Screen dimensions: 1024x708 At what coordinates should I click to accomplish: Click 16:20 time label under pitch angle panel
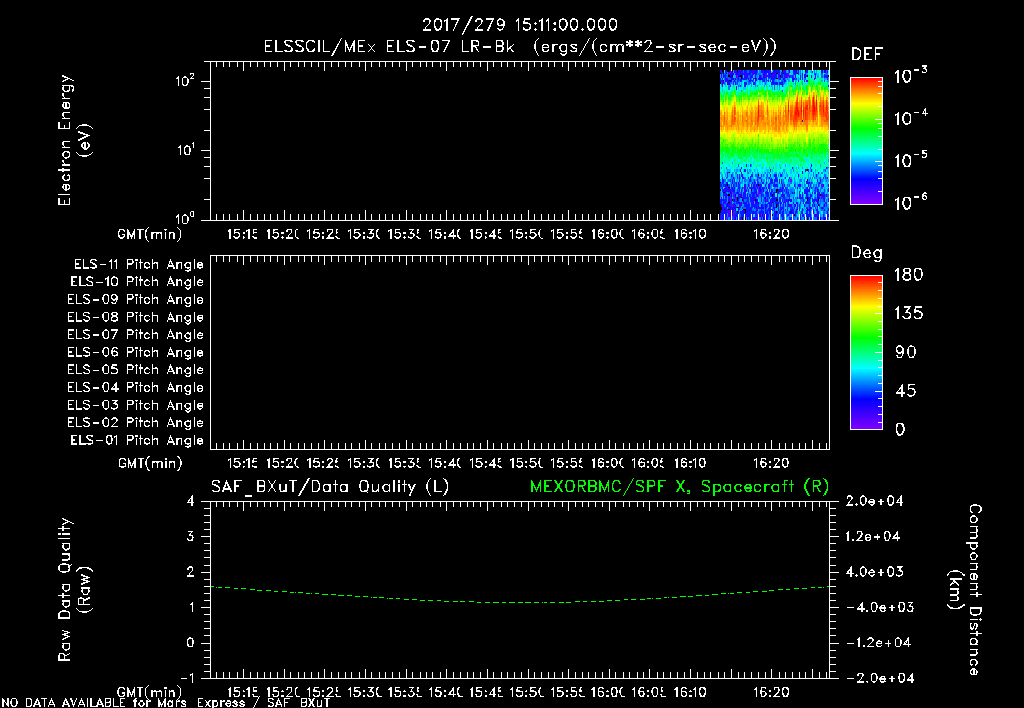[771, 463]
